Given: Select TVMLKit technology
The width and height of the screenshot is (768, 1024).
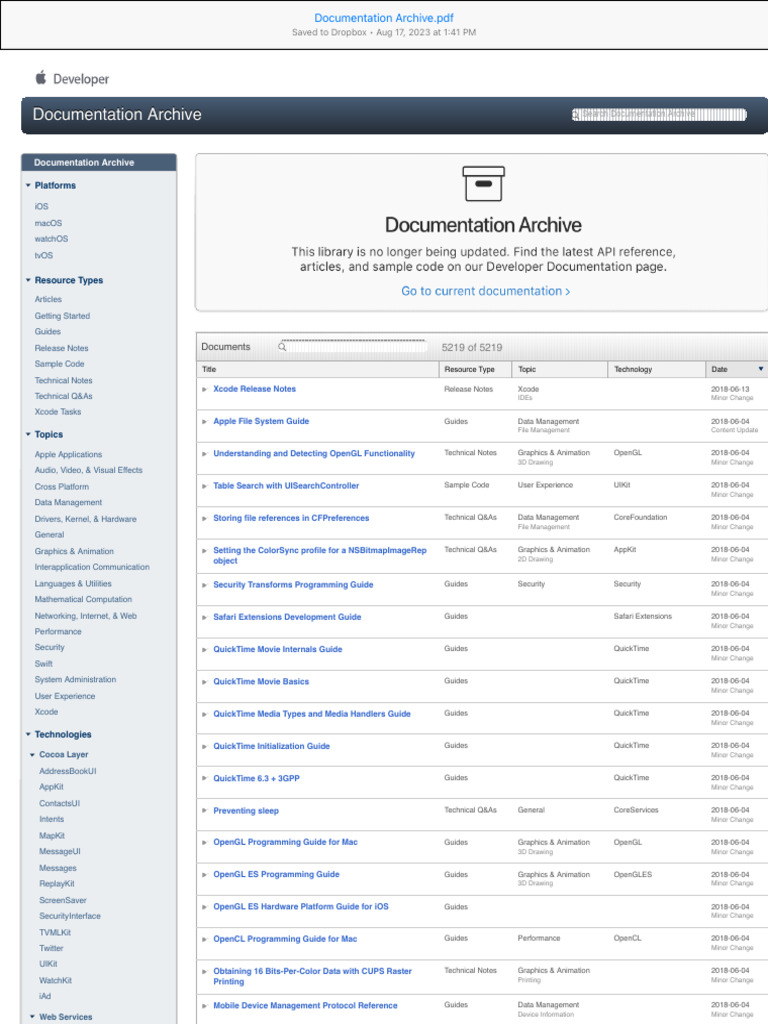Looking at the screenshot, I should point(55,933).
